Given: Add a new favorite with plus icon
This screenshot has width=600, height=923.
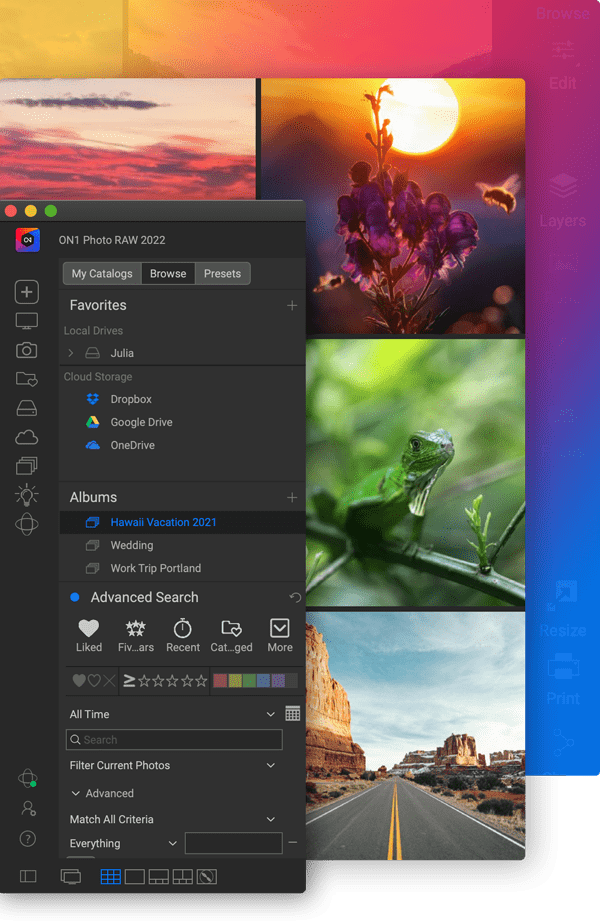Looking at the screenshot, I should 292,306.
